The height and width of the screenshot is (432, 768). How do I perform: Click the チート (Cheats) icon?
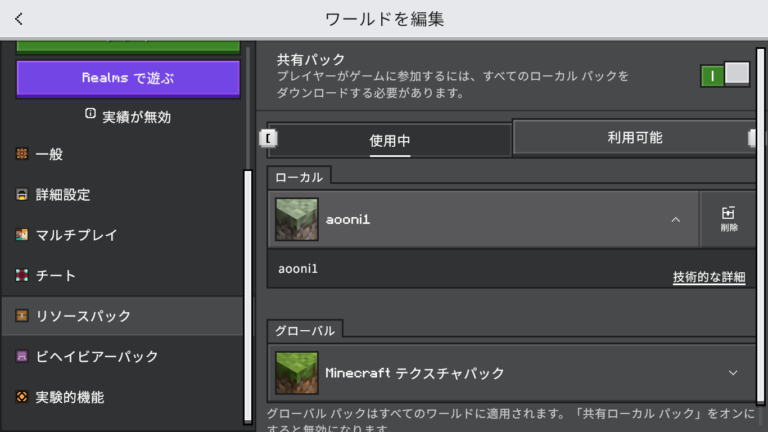pos(21,275)
